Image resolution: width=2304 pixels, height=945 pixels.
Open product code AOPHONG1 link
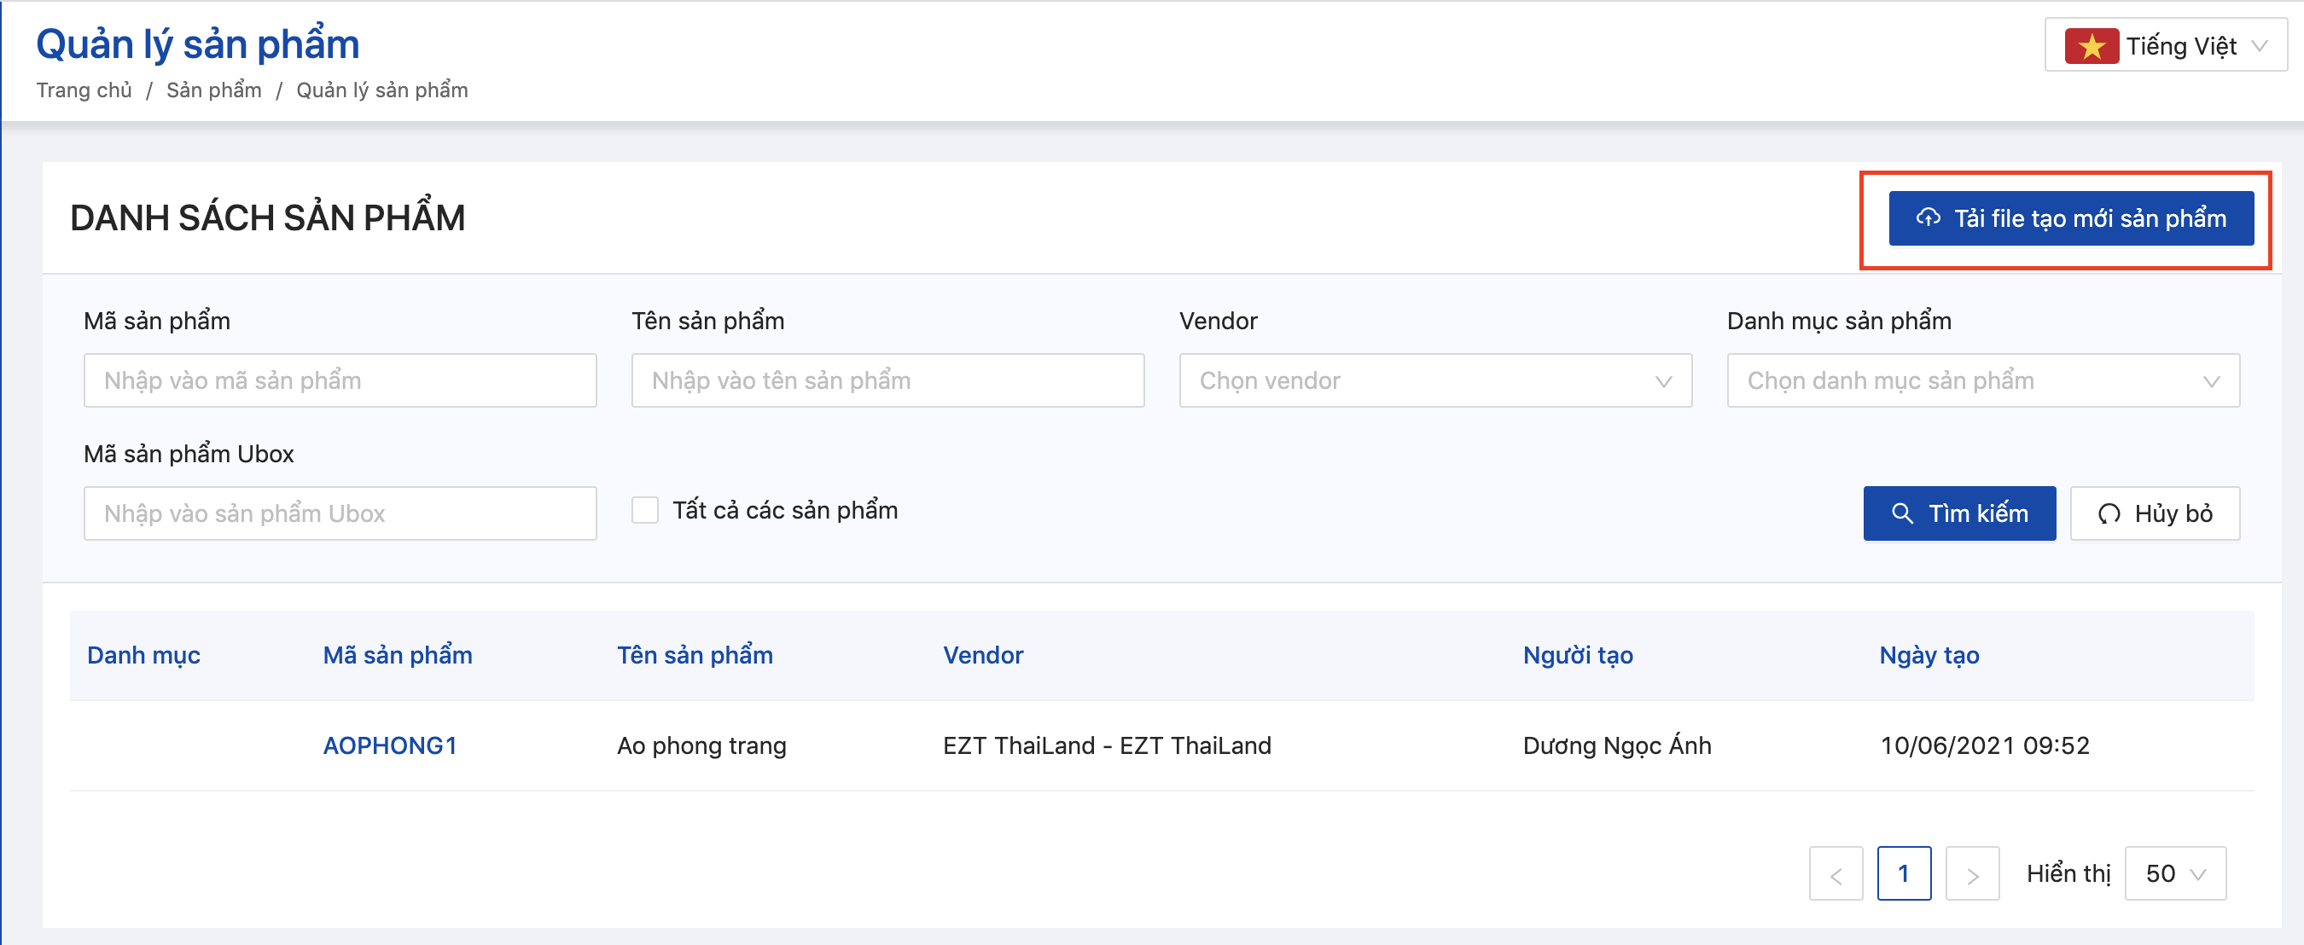389,746
